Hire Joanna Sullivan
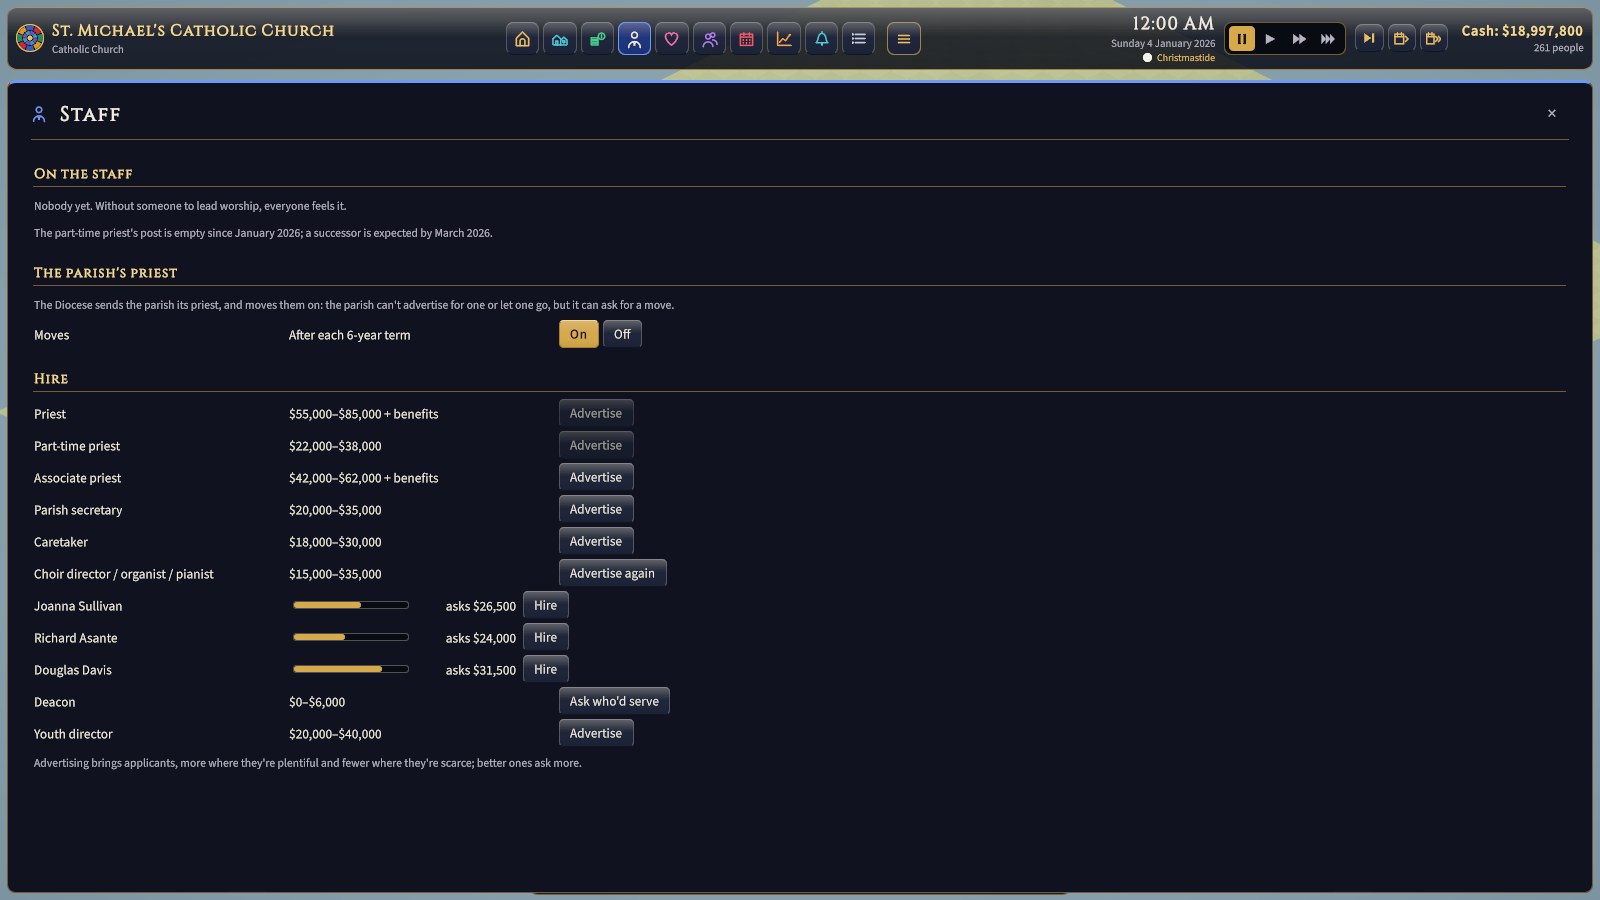Image resolution: width=1600 pixels, height=900 pixels. [546, 605]
